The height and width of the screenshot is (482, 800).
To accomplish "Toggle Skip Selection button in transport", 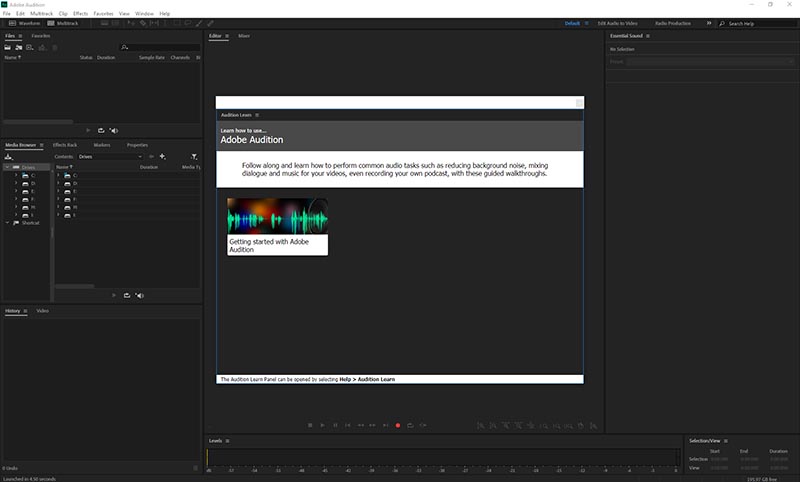I will click(423, 425).
